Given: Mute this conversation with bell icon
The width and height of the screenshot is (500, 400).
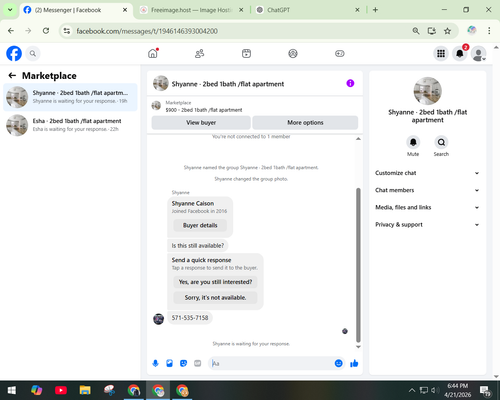Looking at the screenshot, I should [x=413, y=142].
